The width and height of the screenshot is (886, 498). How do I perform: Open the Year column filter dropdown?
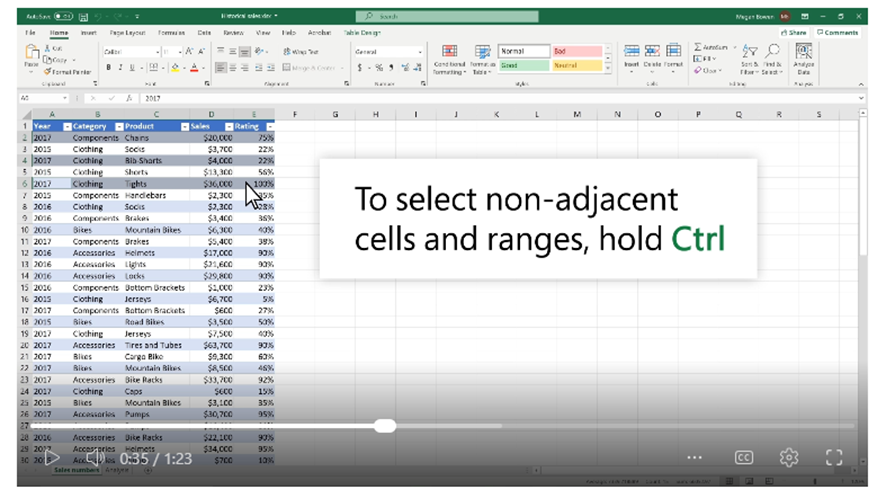tap(67, 127)
